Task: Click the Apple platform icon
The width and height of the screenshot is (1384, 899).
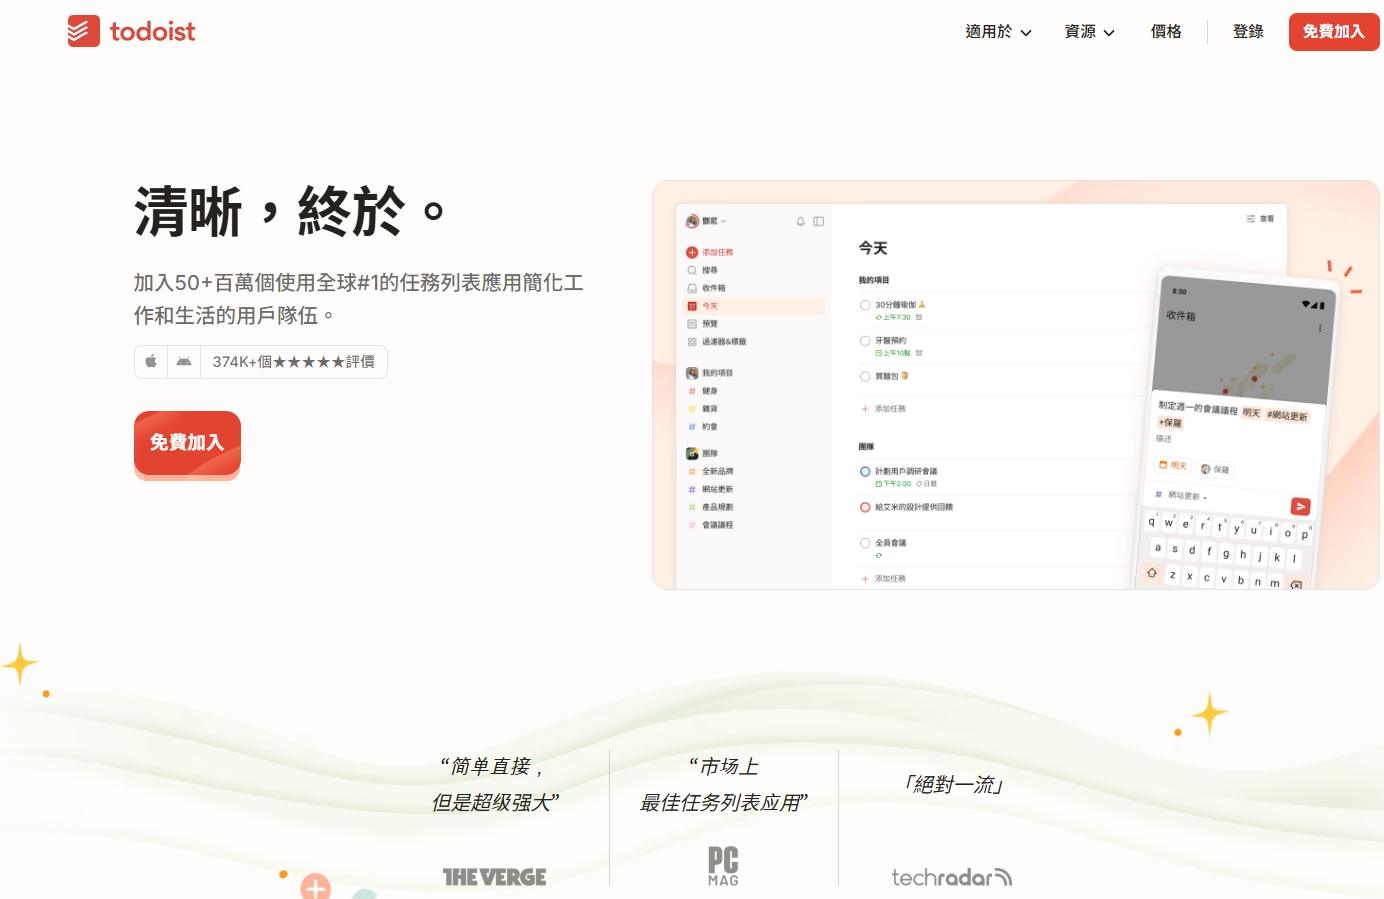Action: (151, 361)
